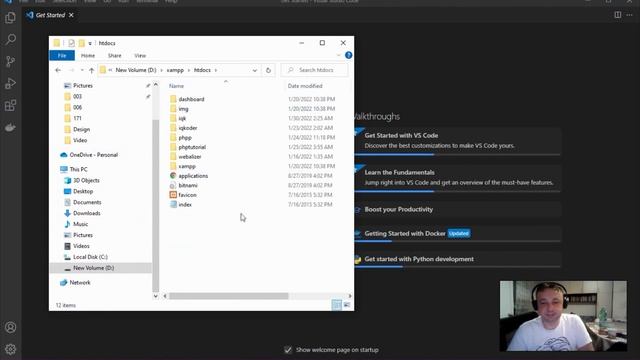640x360 pixels.
Task: Open the Home ribbon tab
Action: 88,56
